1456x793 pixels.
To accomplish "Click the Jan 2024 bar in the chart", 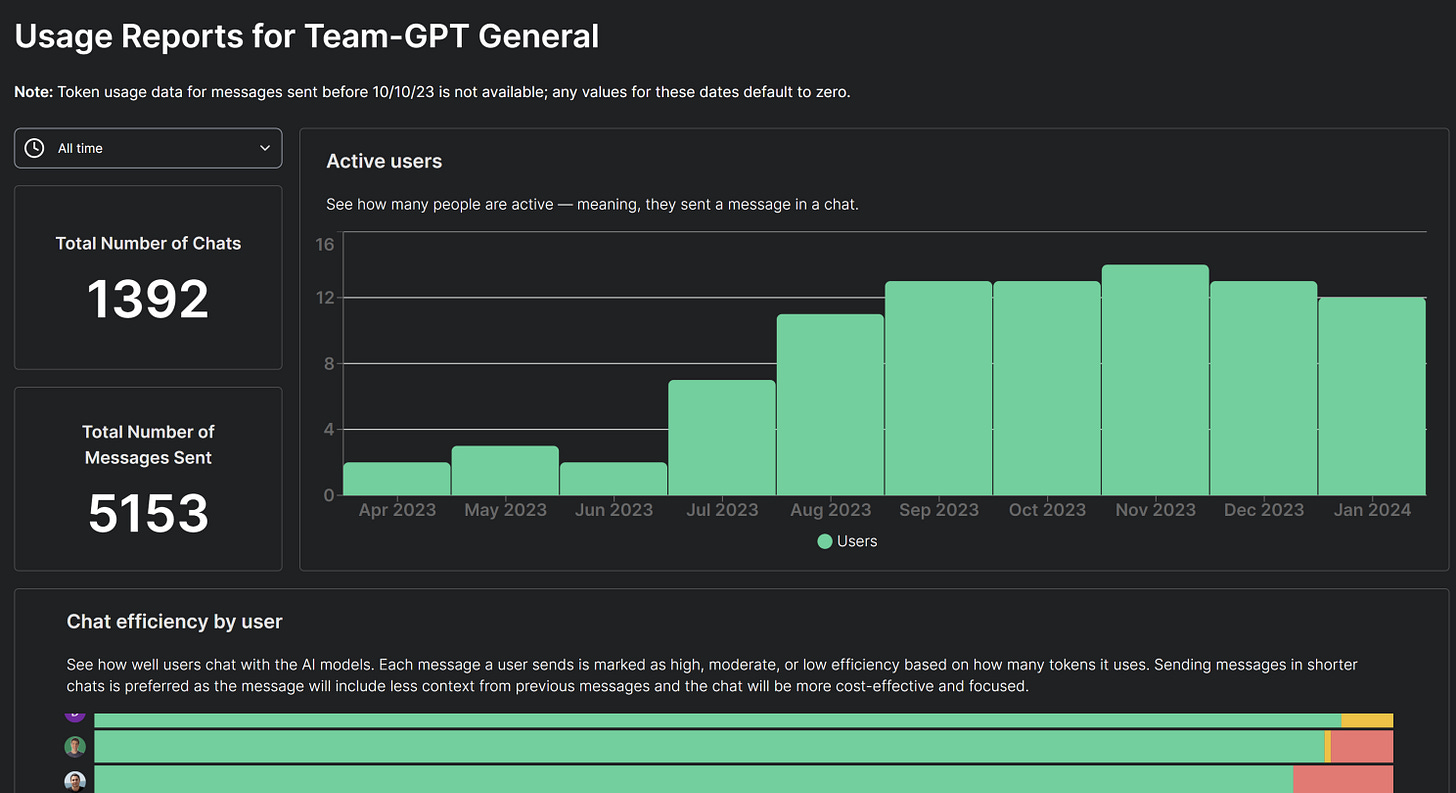I will pyautogui.click(x=1372, y=396).
